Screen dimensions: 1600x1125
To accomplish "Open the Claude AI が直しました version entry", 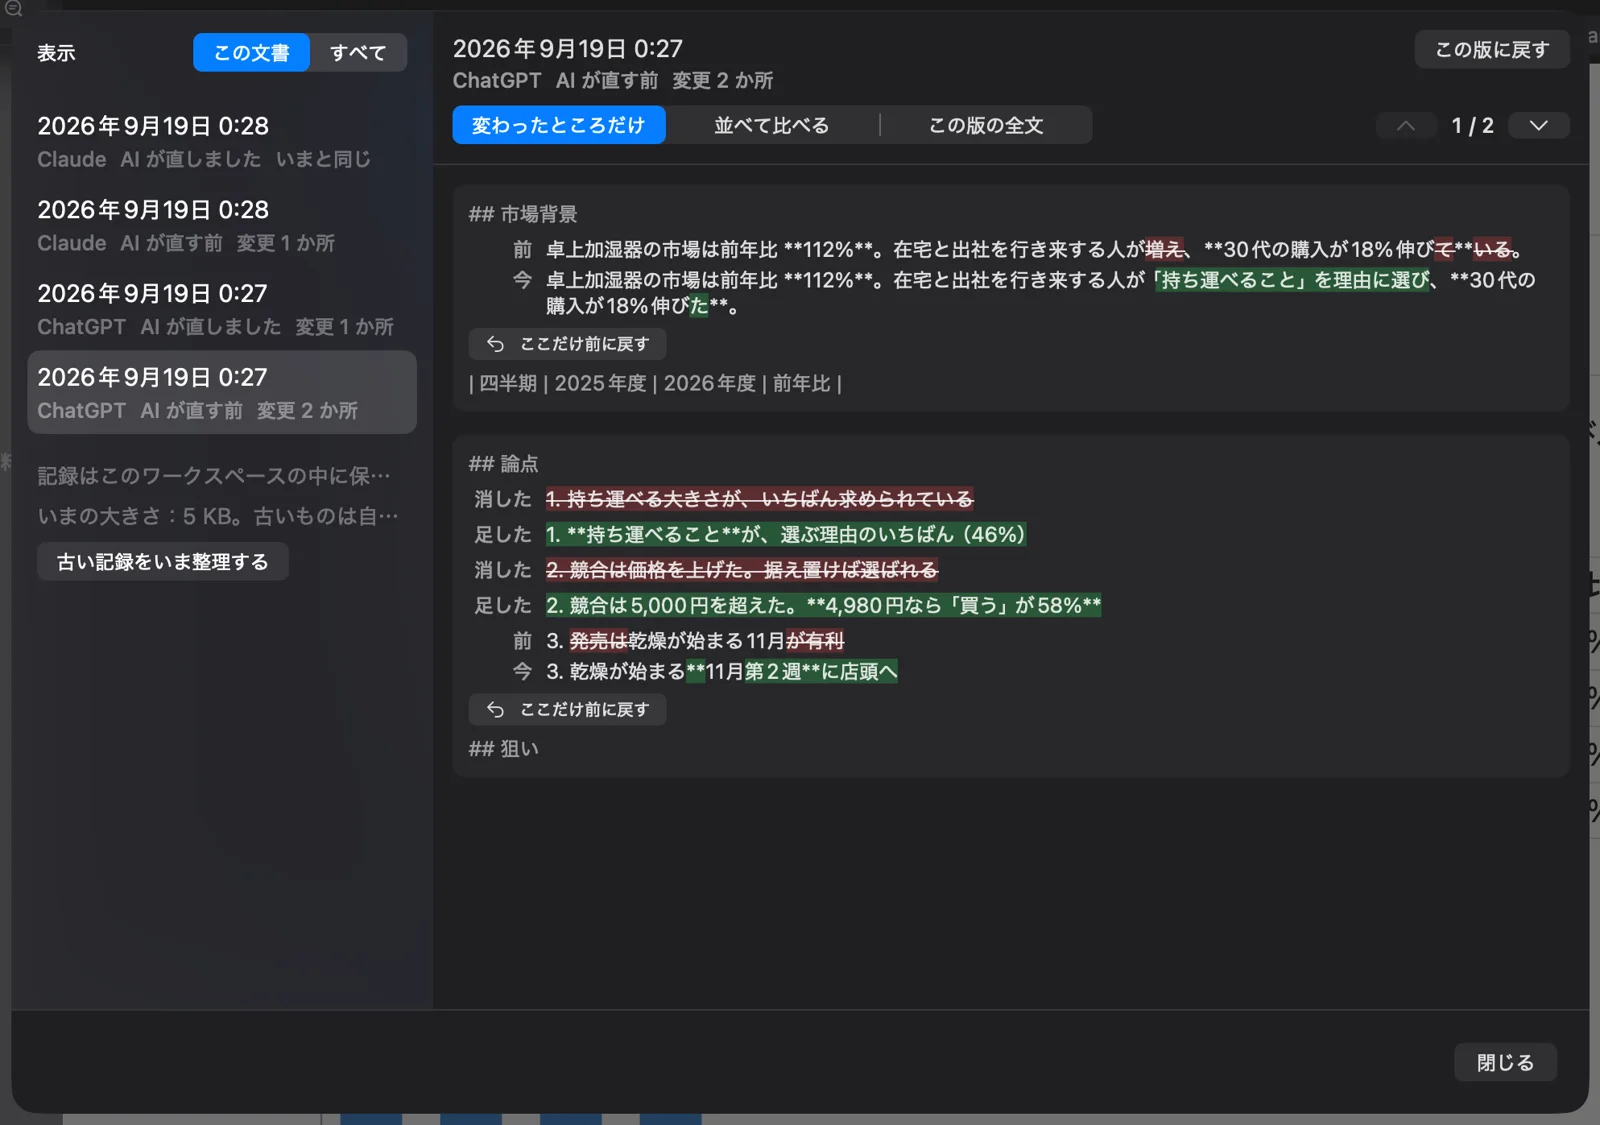I will [222, 142].
